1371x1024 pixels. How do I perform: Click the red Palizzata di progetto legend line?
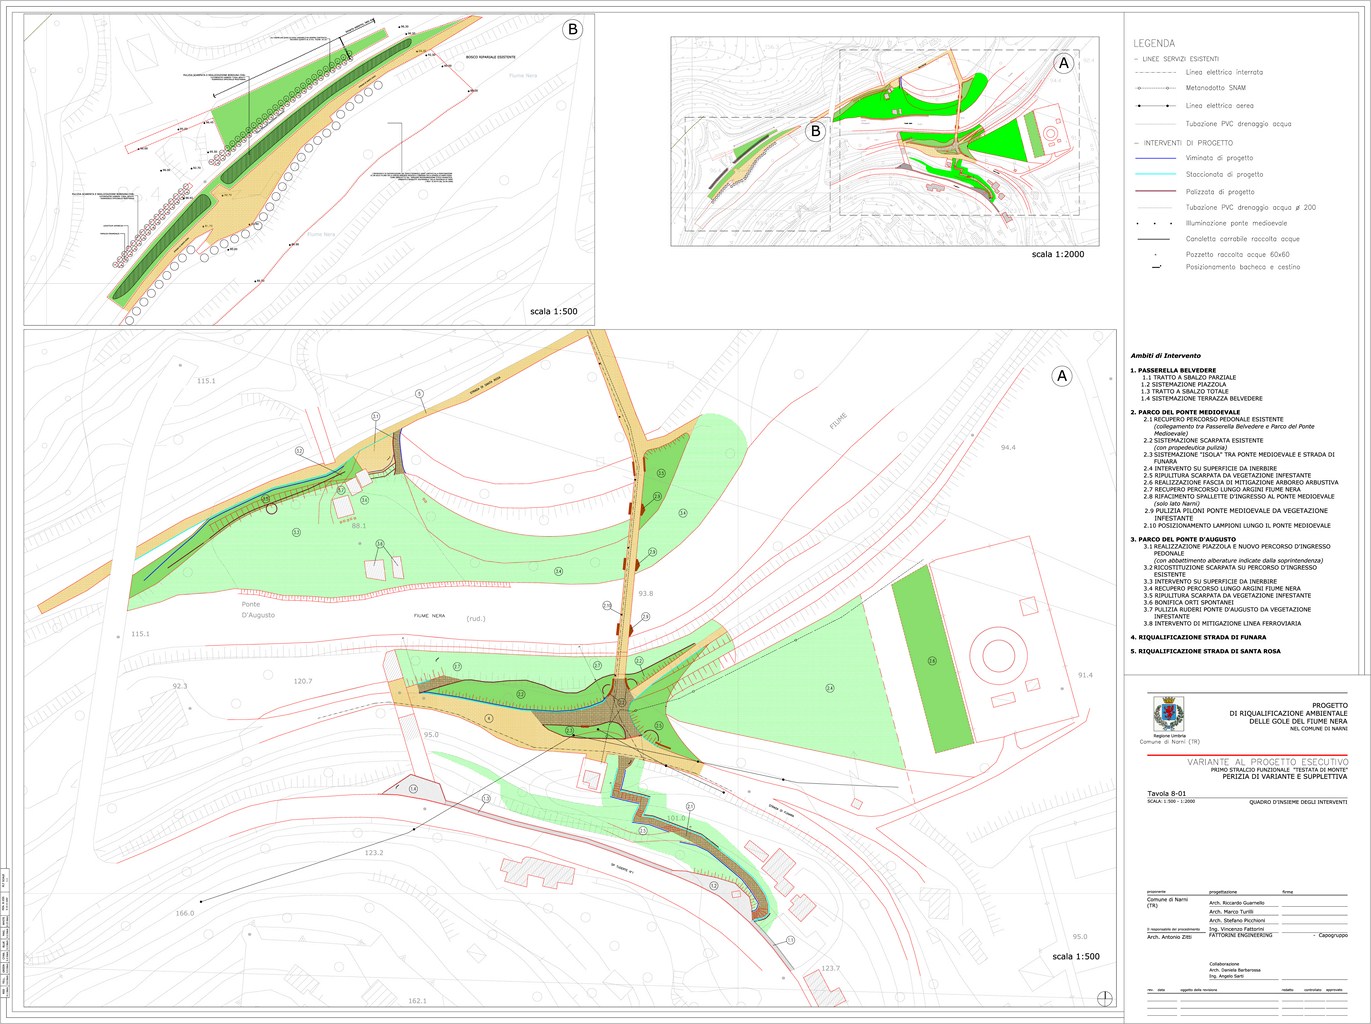pyautogui.click(x=1157, y=192)
